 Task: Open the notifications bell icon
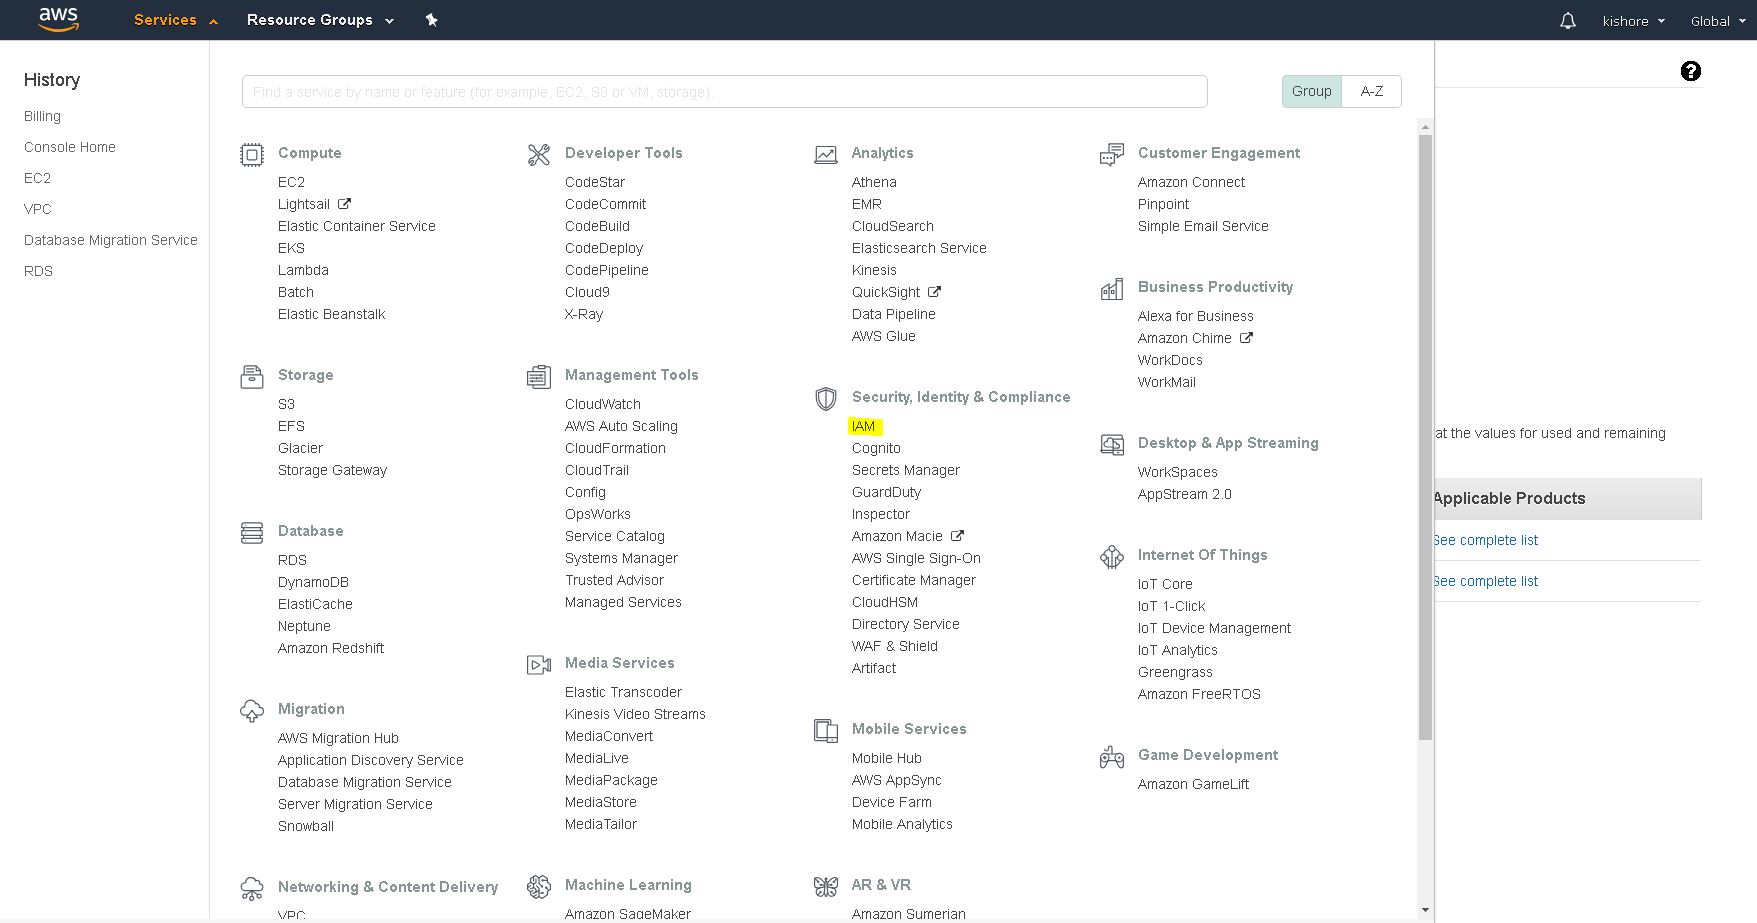coord(1567,21)
